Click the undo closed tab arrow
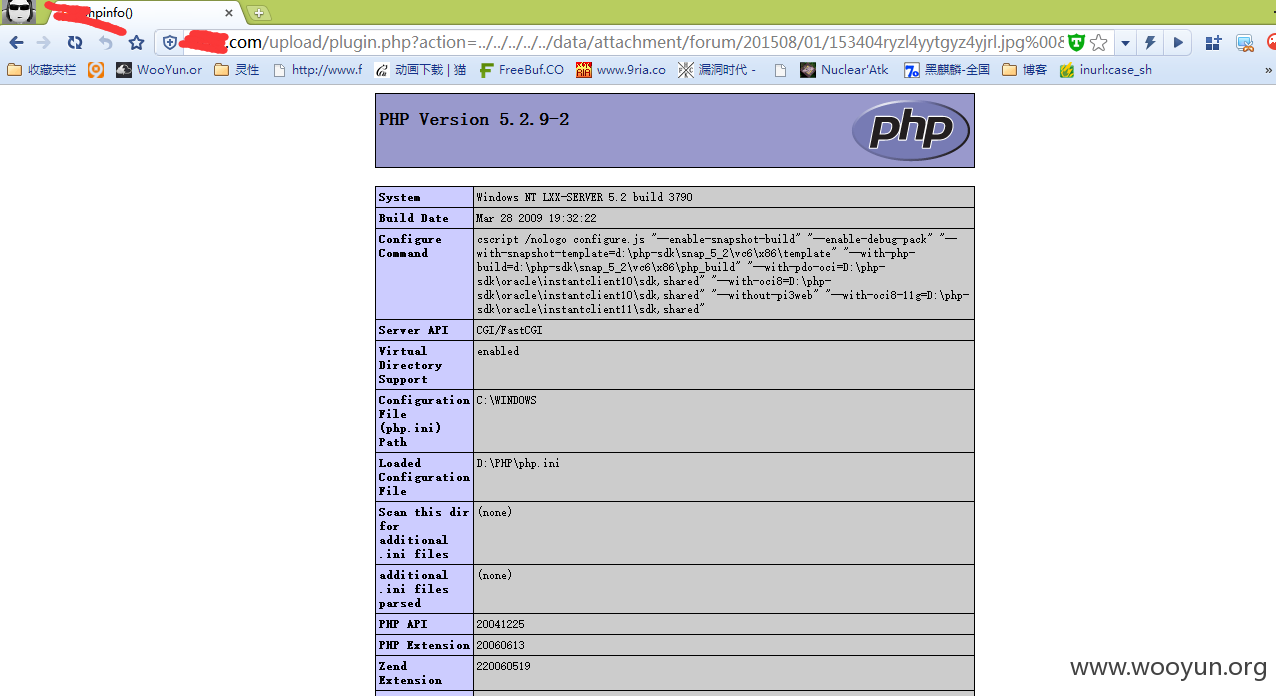1276x696 pixels. (105, 42)
